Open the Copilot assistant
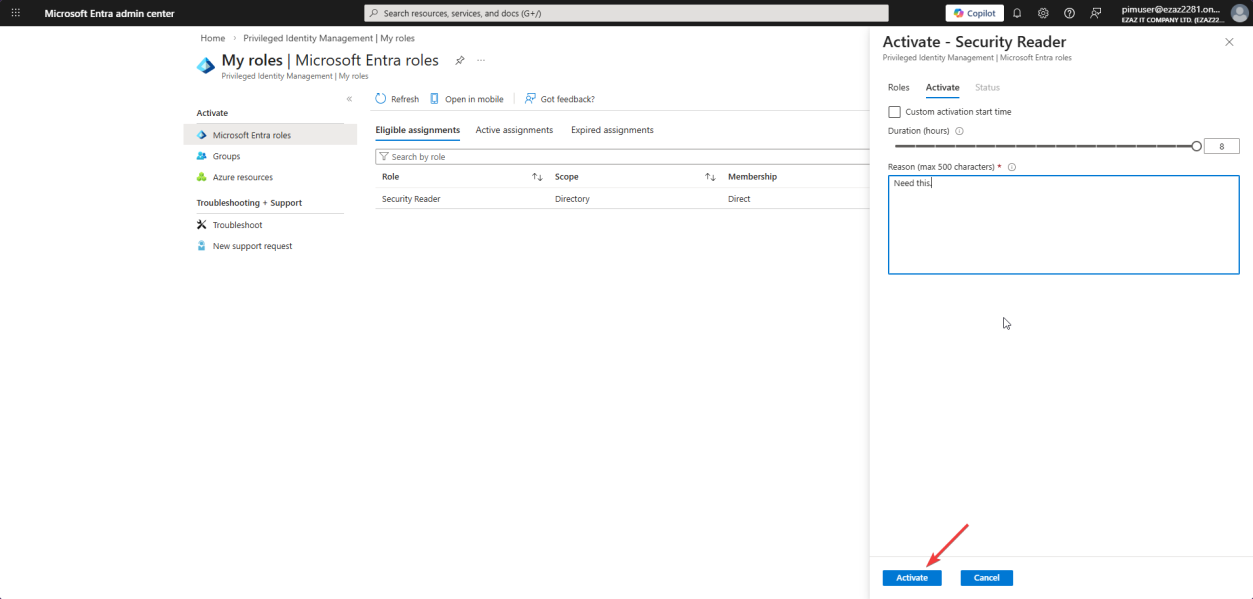Viewport: 1253px width, 599px height. (975, 13)
